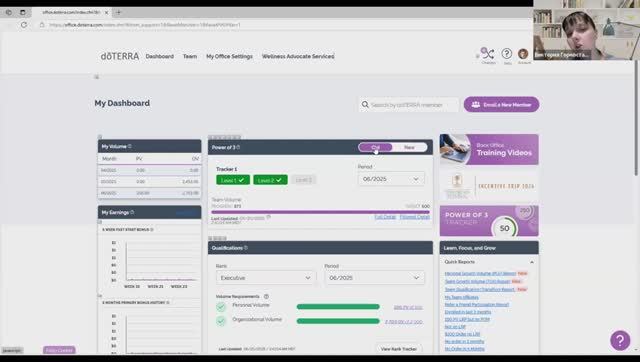Open the Personal Growth Volume report link

tap(480, 273)
